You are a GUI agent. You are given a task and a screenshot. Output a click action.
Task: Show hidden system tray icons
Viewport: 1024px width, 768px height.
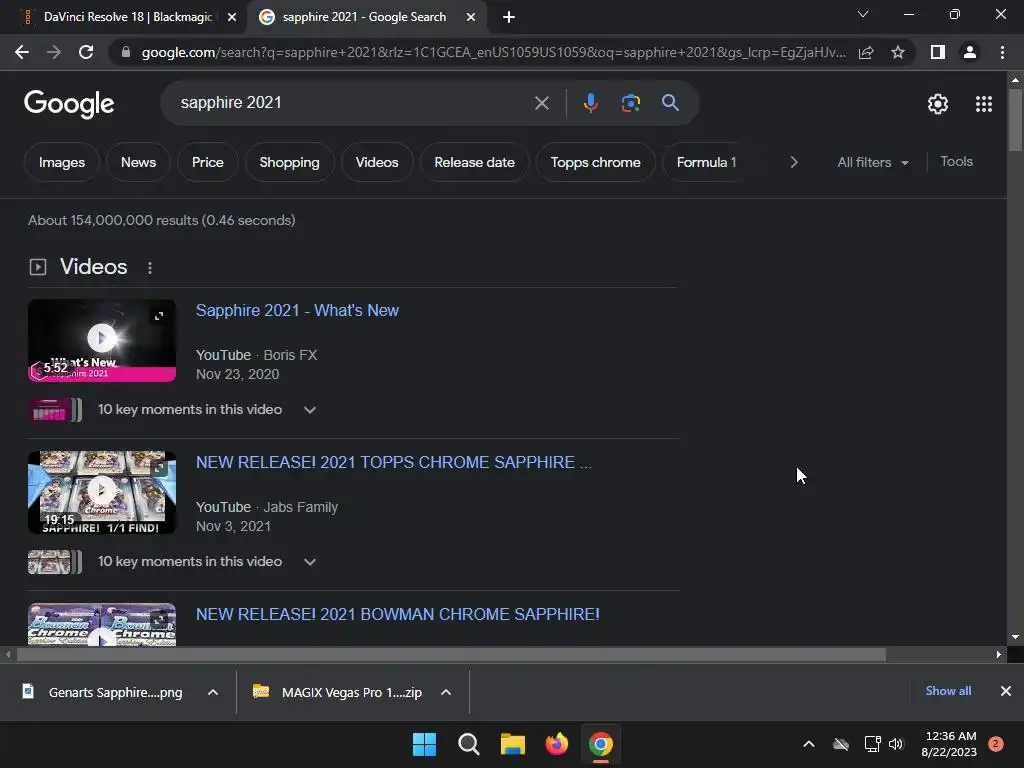pos(808,744)
